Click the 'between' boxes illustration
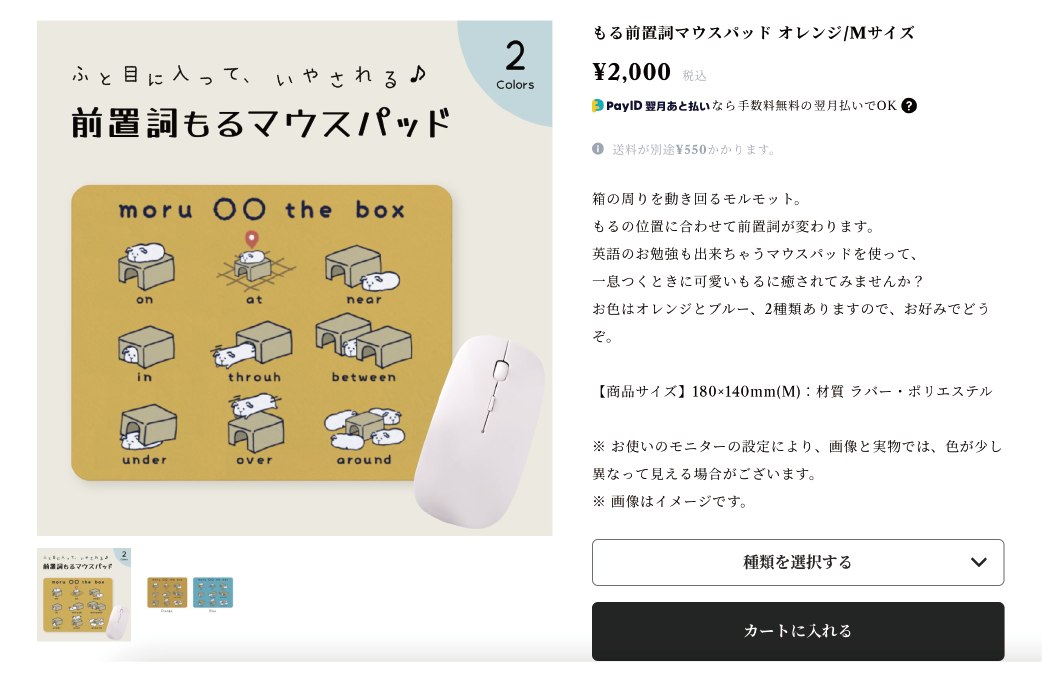 click(x=362, y=342)
